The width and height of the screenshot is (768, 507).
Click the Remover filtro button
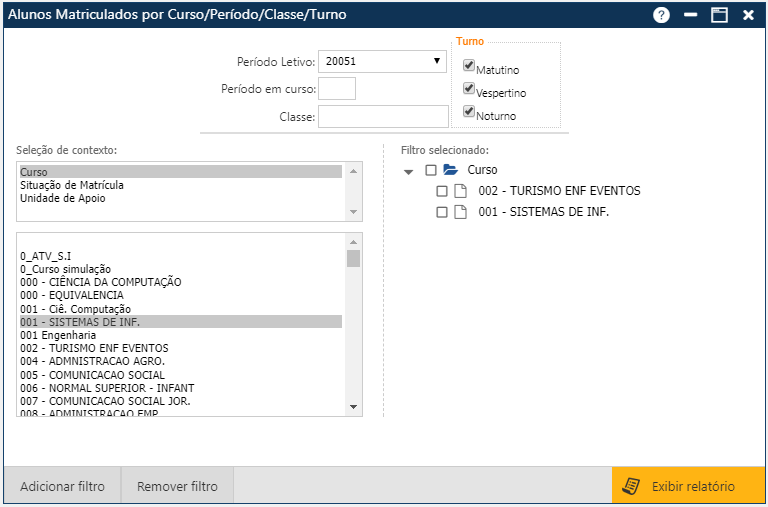point(177,487)
